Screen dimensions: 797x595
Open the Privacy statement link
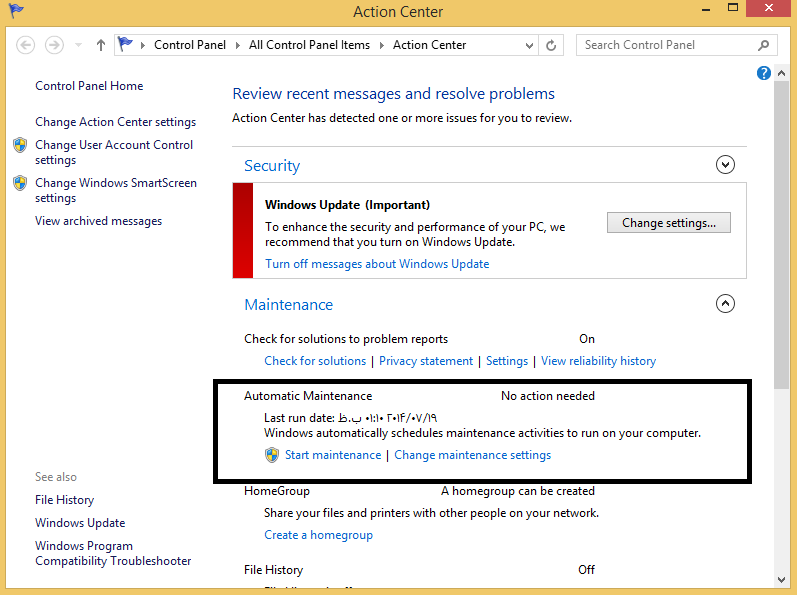(426, 361)
